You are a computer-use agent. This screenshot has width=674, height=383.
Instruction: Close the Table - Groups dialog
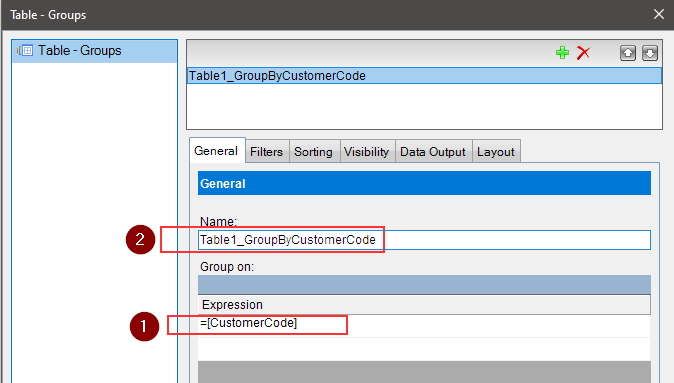659,14
